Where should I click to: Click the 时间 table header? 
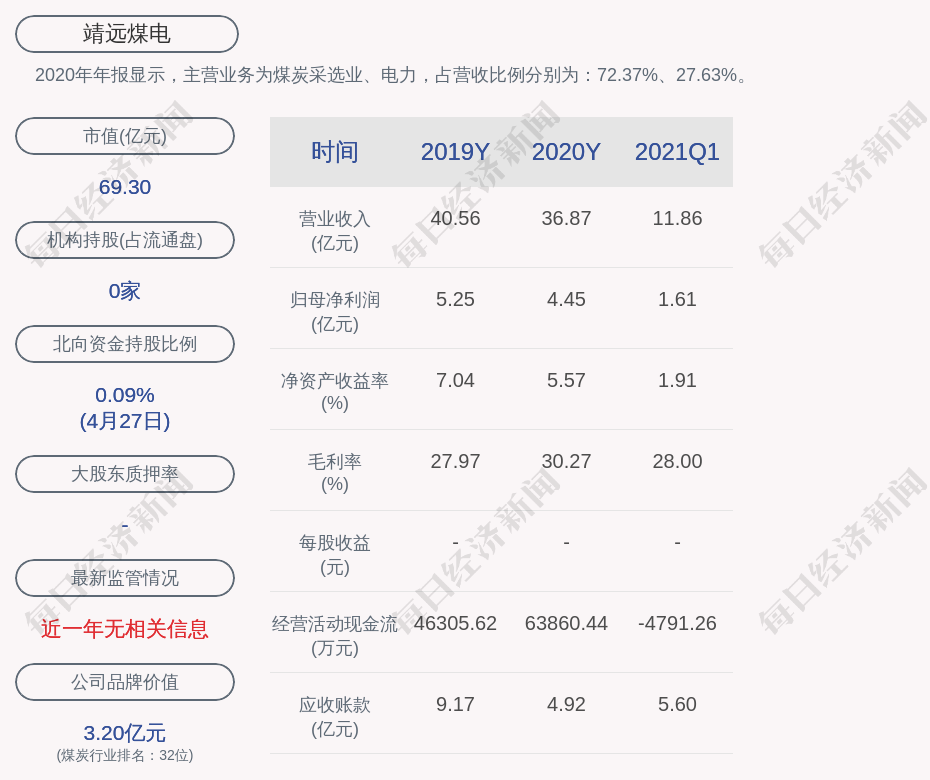(x=334, y=152)
